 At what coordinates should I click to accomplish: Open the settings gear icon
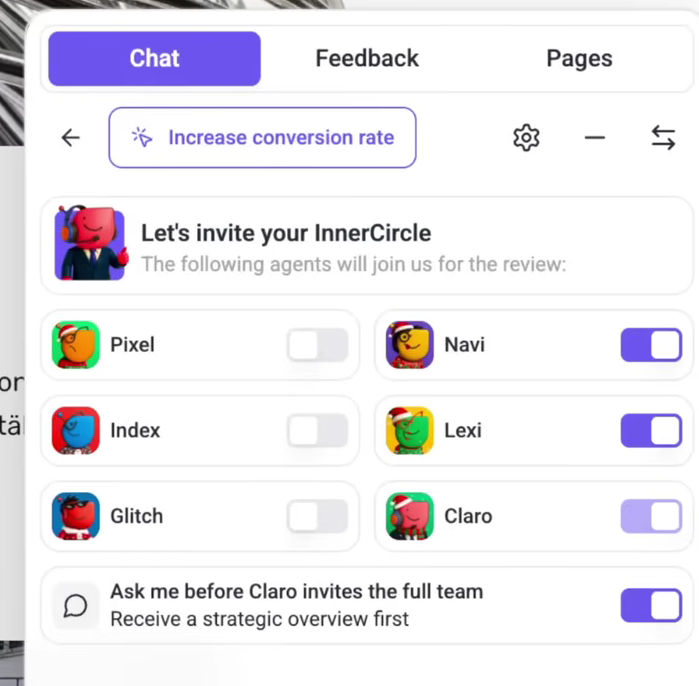526,137
